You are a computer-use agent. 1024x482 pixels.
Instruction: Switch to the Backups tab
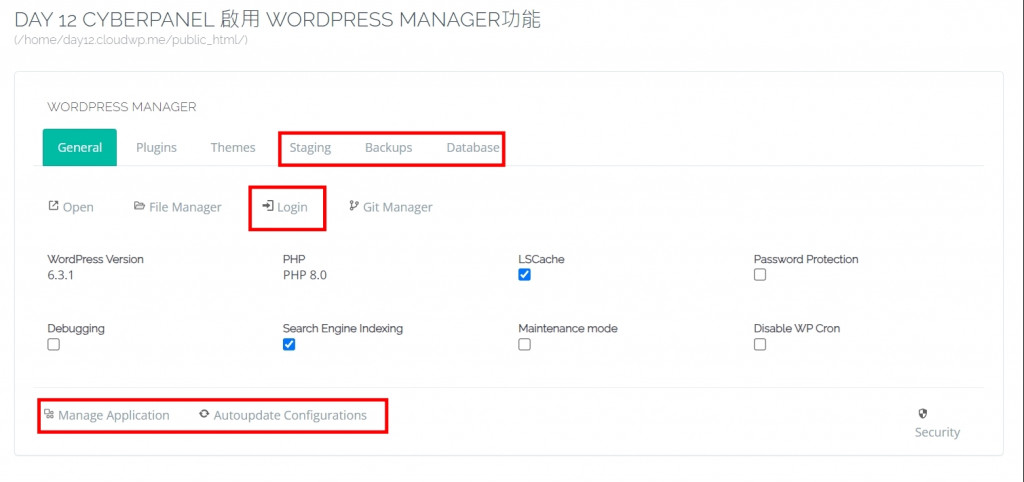389,148
